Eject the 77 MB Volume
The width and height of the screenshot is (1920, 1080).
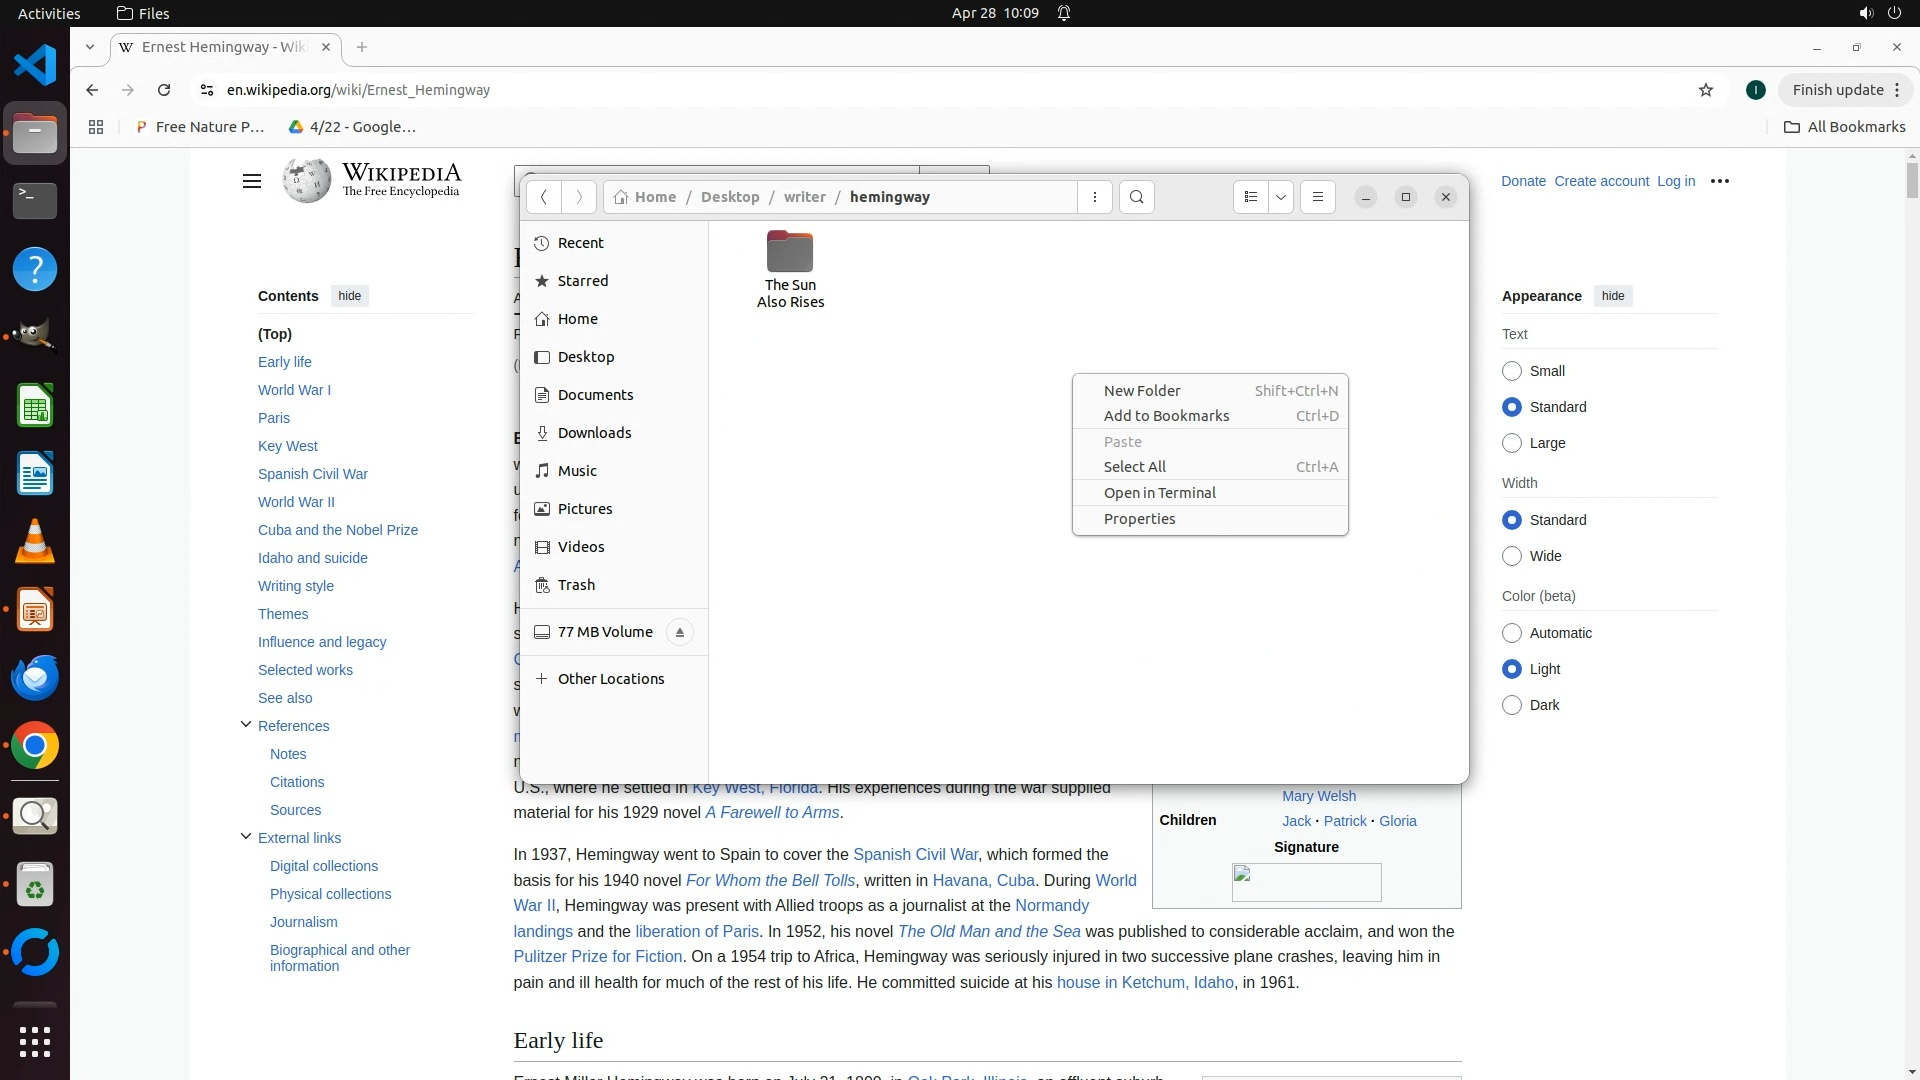(x=679, y=632)
